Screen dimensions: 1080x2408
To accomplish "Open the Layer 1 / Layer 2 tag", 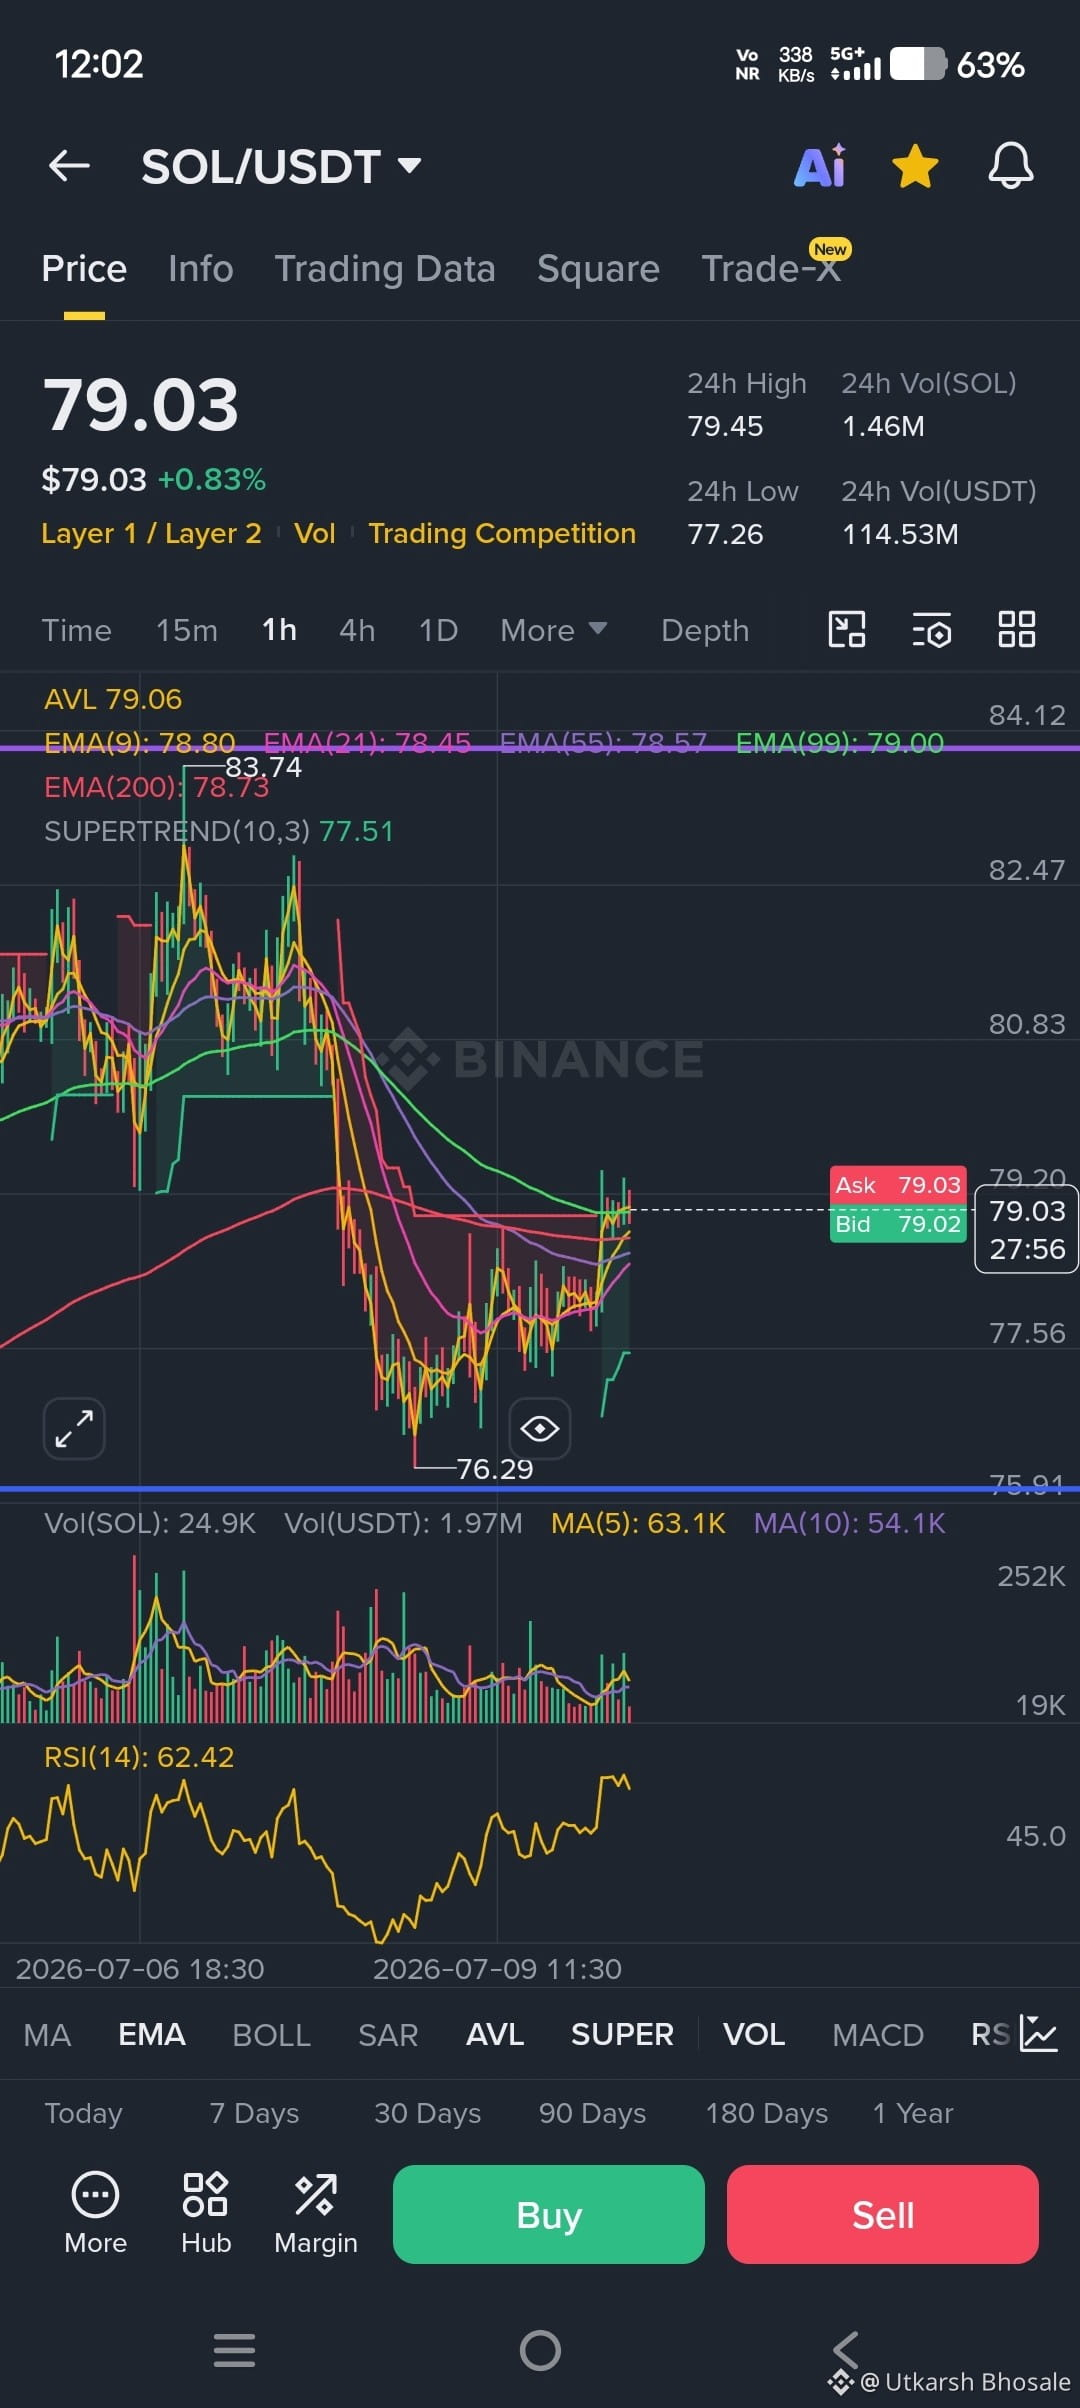I will click(151, 533).
